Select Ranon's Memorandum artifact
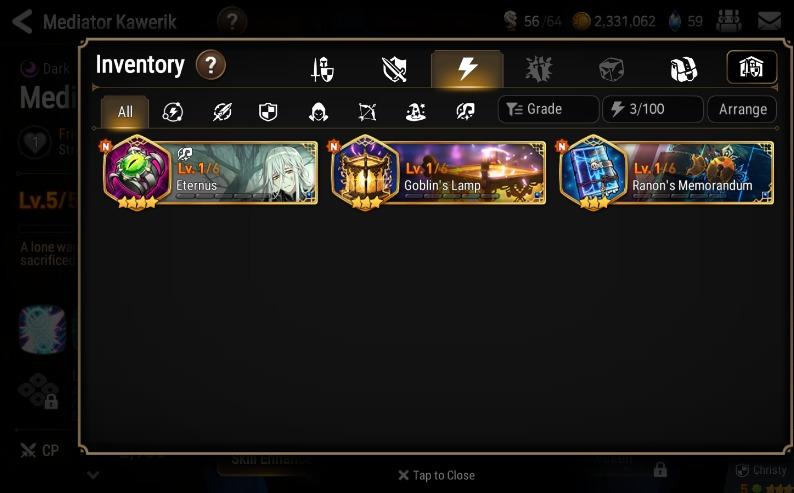The width and height of the screenshot is (794, 493). click(x=666, y=173)
